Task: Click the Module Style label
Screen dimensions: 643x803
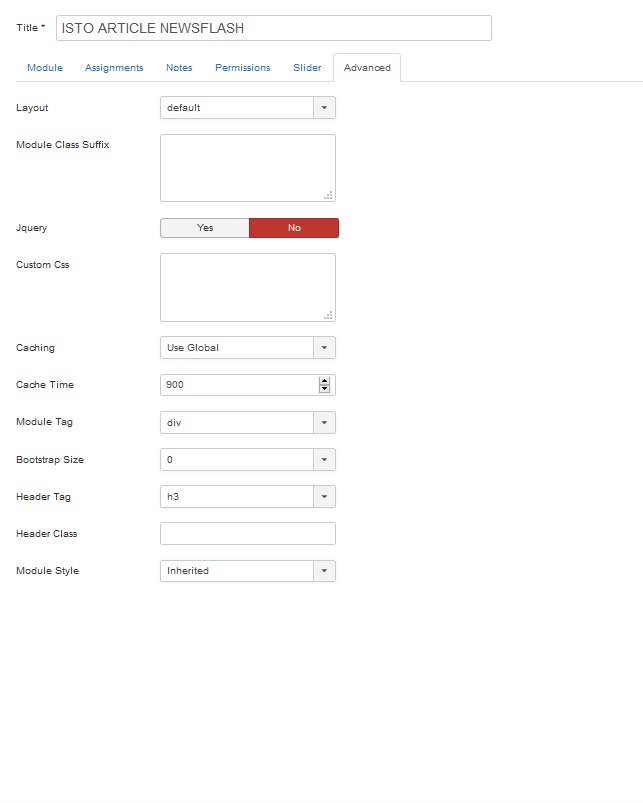Action: pyautogui.click(x=48, y=570)
